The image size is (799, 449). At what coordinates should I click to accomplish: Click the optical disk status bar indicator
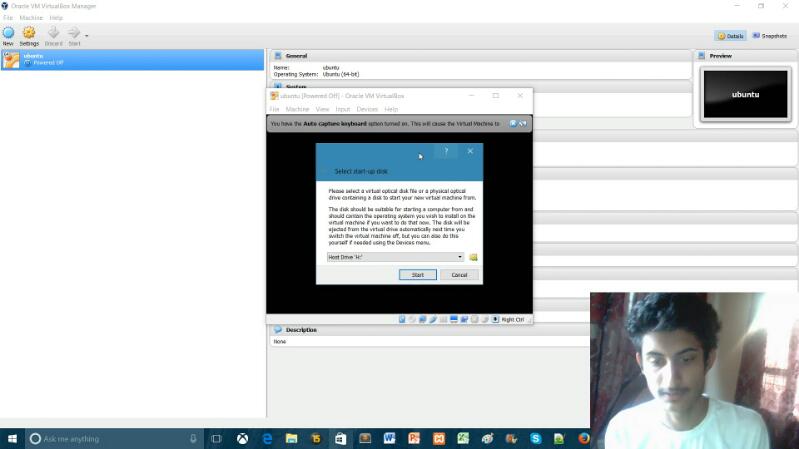412,320
